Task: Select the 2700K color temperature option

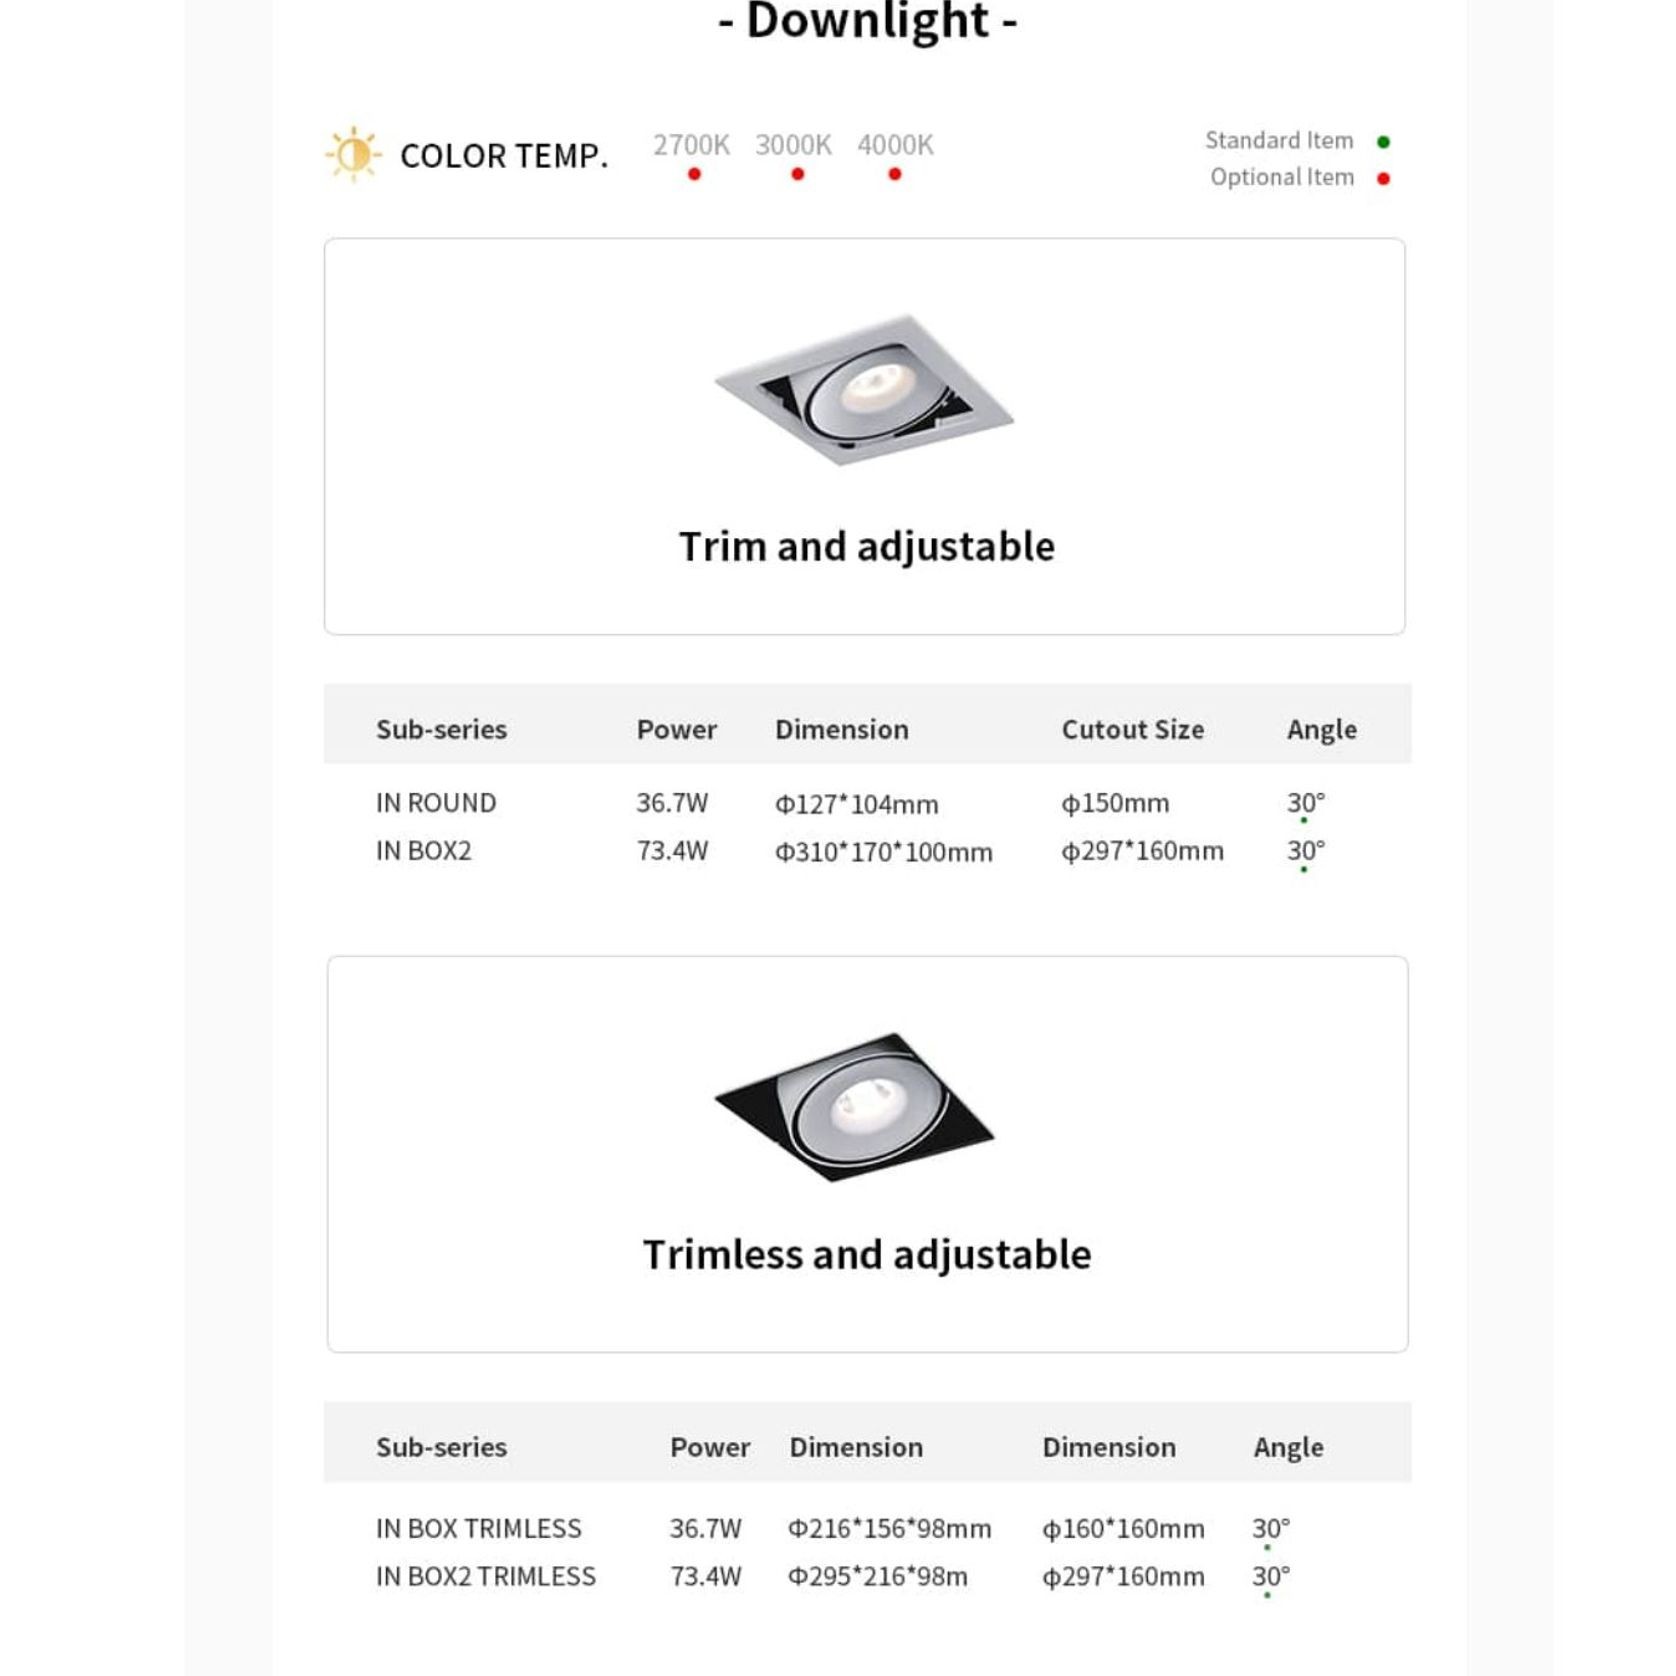Action: tap(692, 146)
